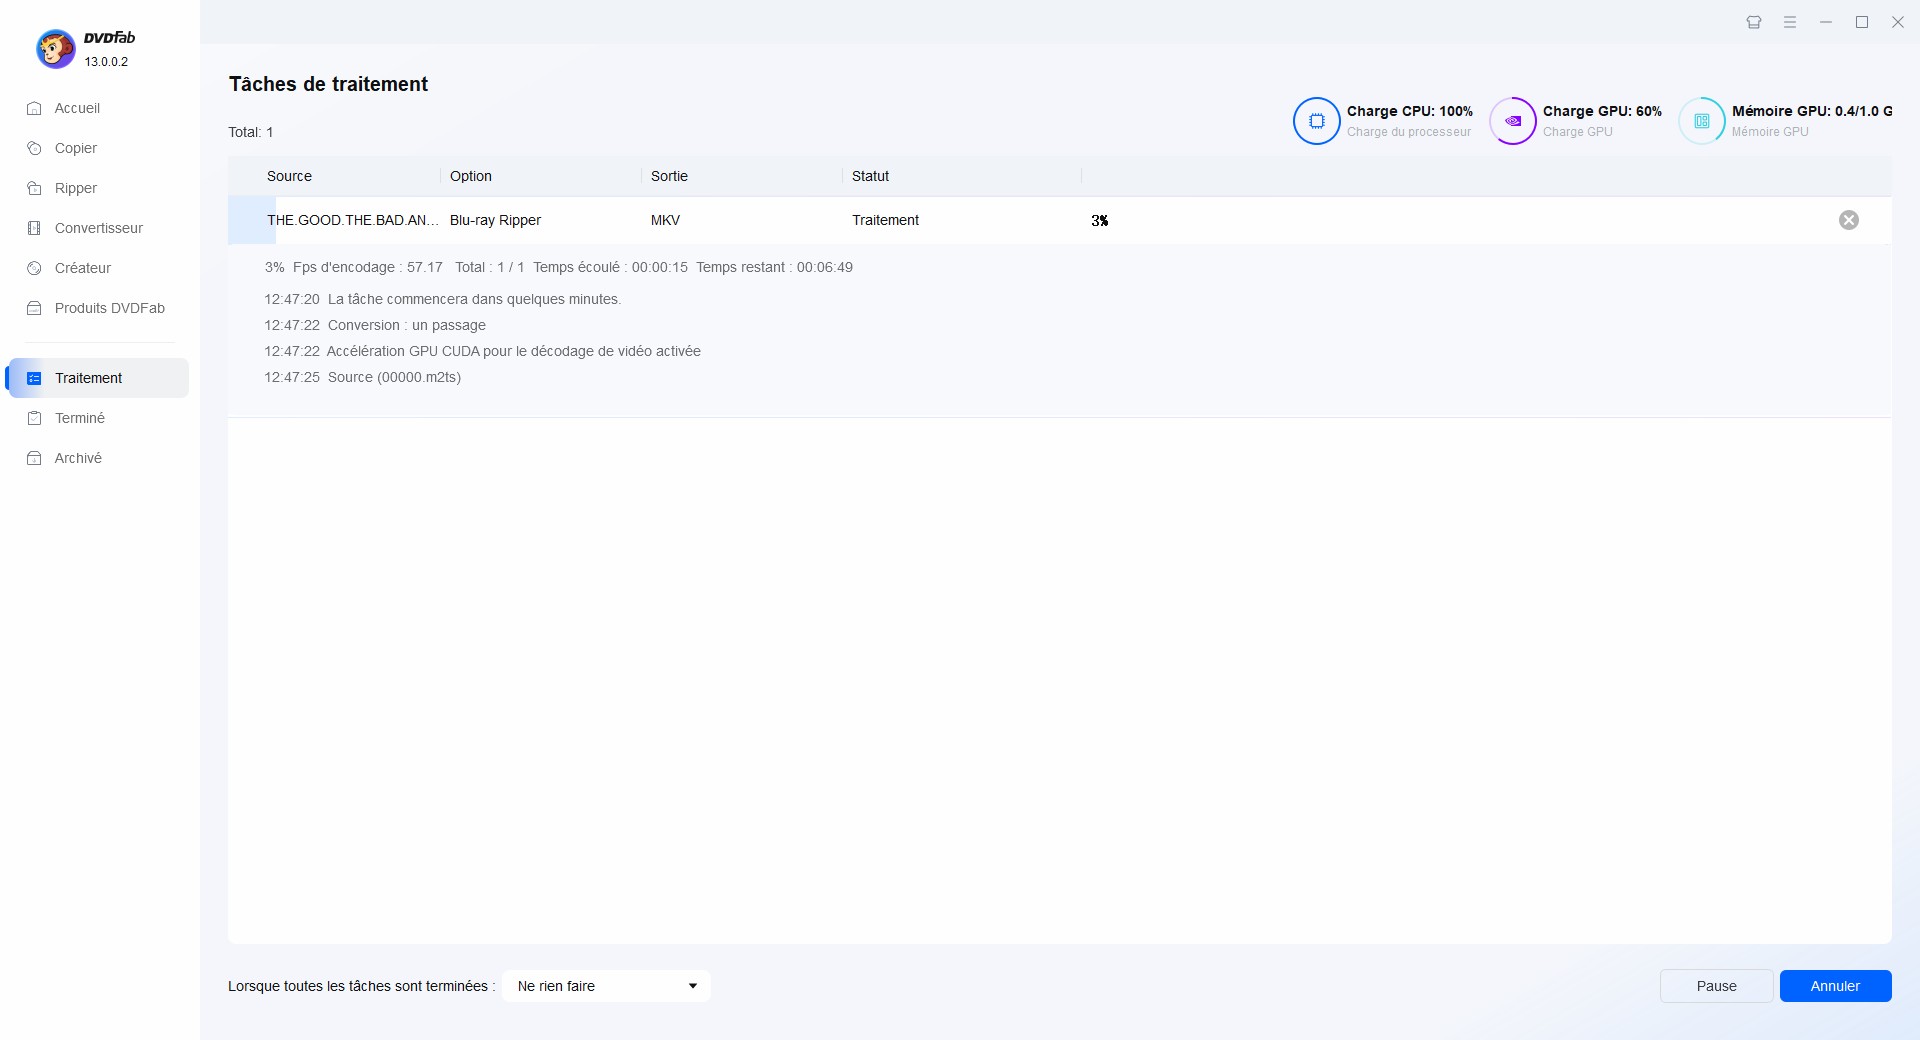1920x1040 pixels.
Task: Click the 'Mémoire GPU: 0.4/1.0 G' label
Action: [x=1812, y=111]
